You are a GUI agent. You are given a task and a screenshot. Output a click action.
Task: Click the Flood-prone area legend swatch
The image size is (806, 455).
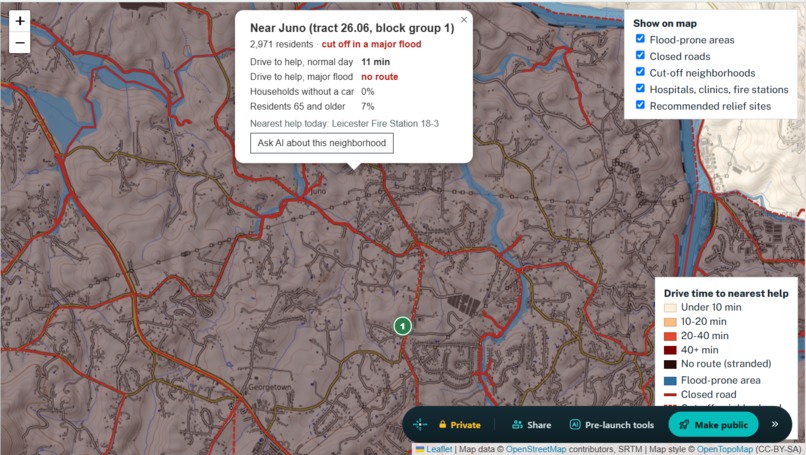click(x=670, y=380)
